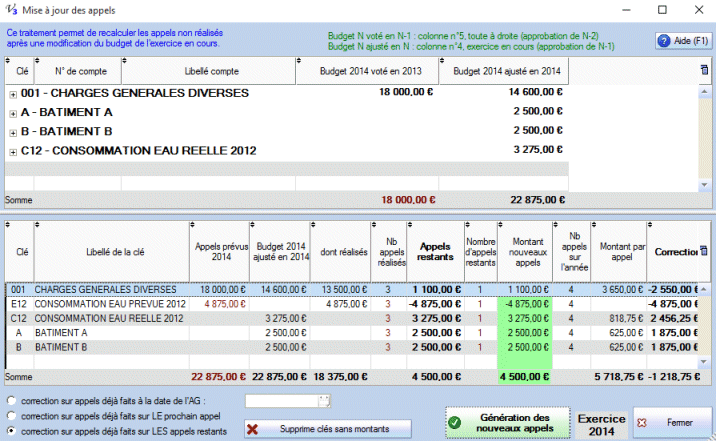Screen dimensions: 716x441
Task: Expand the 001 - CHARGES GENERALES DIVERSES row
Action: pyautogui.click(x=12, y=93)
